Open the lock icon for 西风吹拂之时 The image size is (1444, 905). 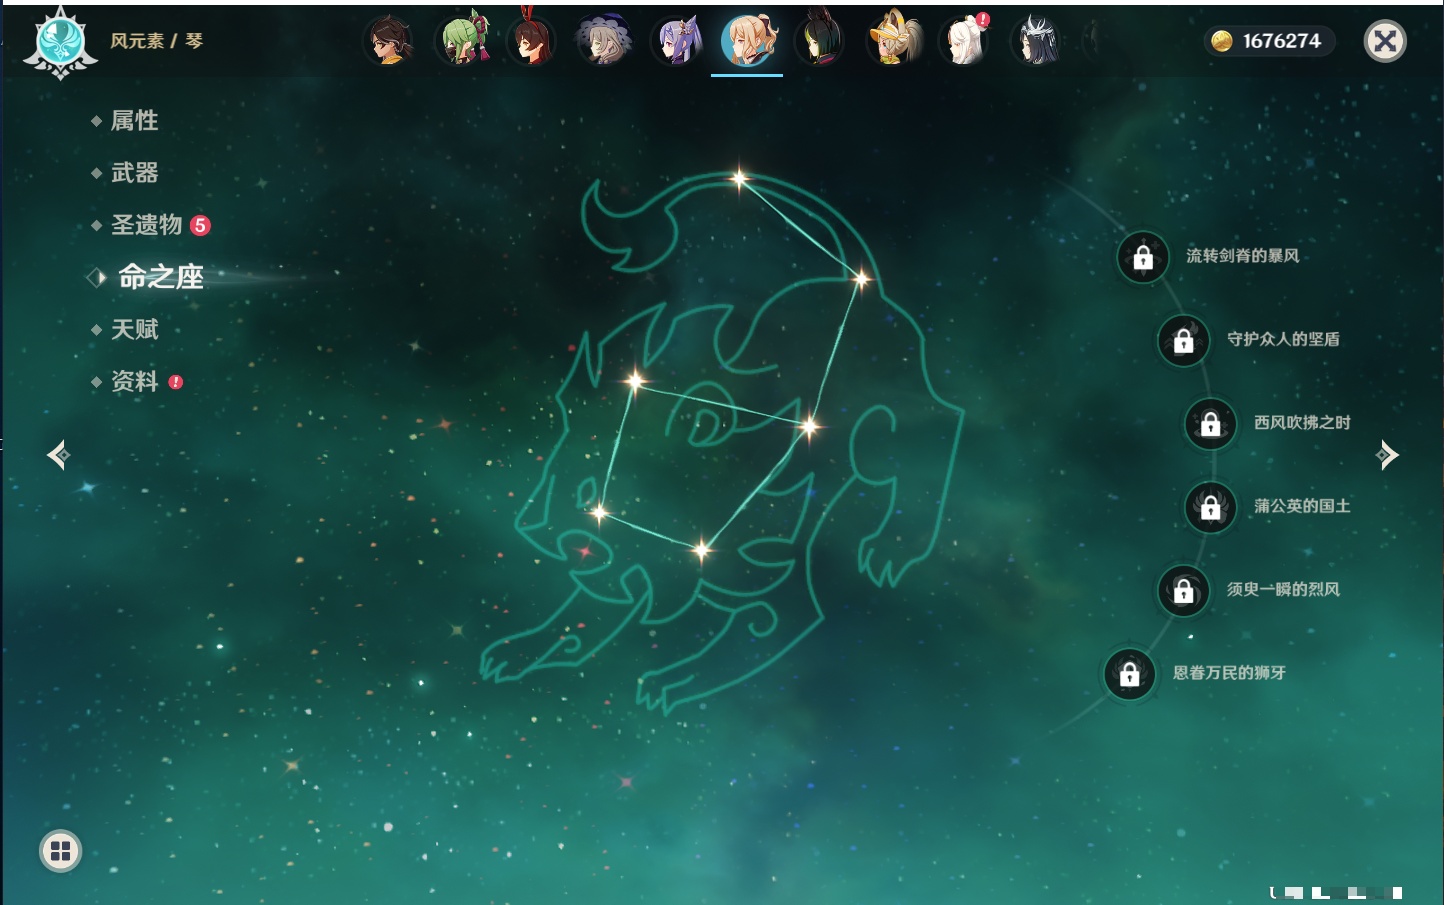coord(1211,424)
